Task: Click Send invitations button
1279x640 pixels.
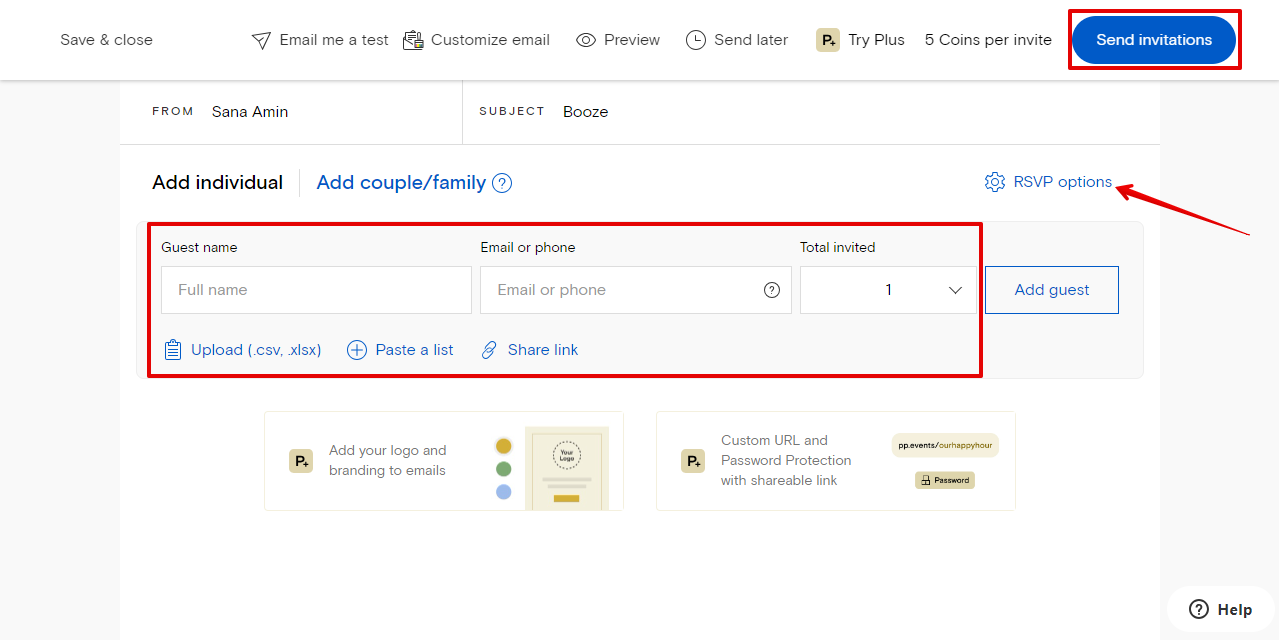Action: pos(1154,40)
